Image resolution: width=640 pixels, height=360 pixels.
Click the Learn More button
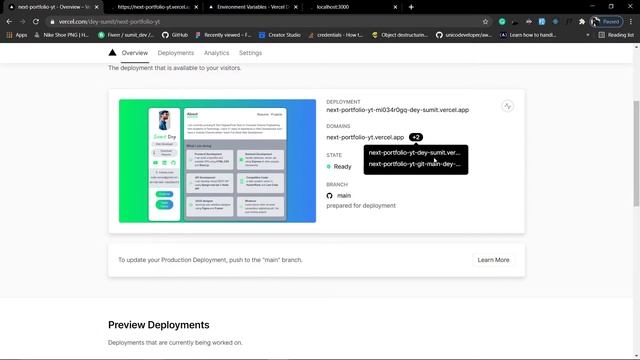coord(493,260)
